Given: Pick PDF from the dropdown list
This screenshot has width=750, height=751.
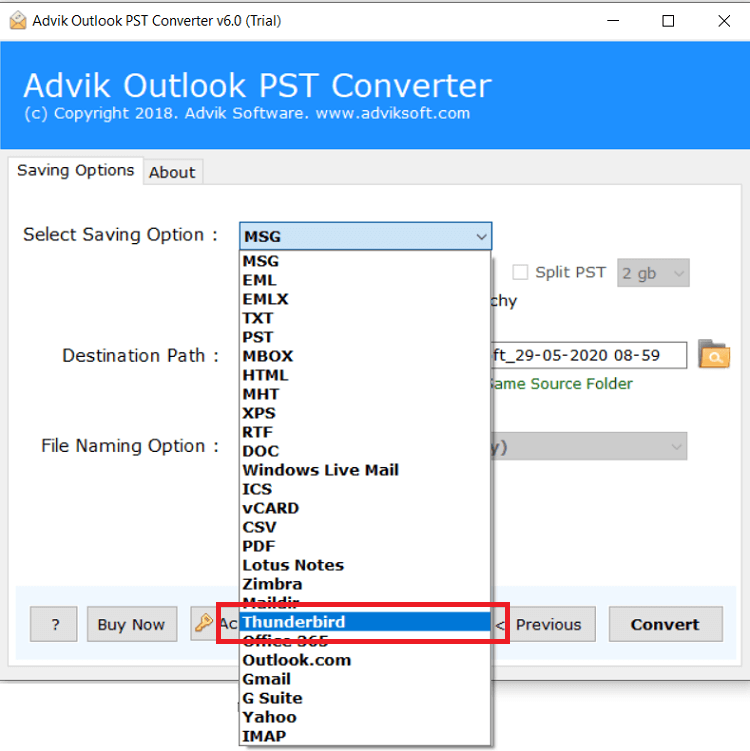Looking at the screenshot, I should [259, 546].
